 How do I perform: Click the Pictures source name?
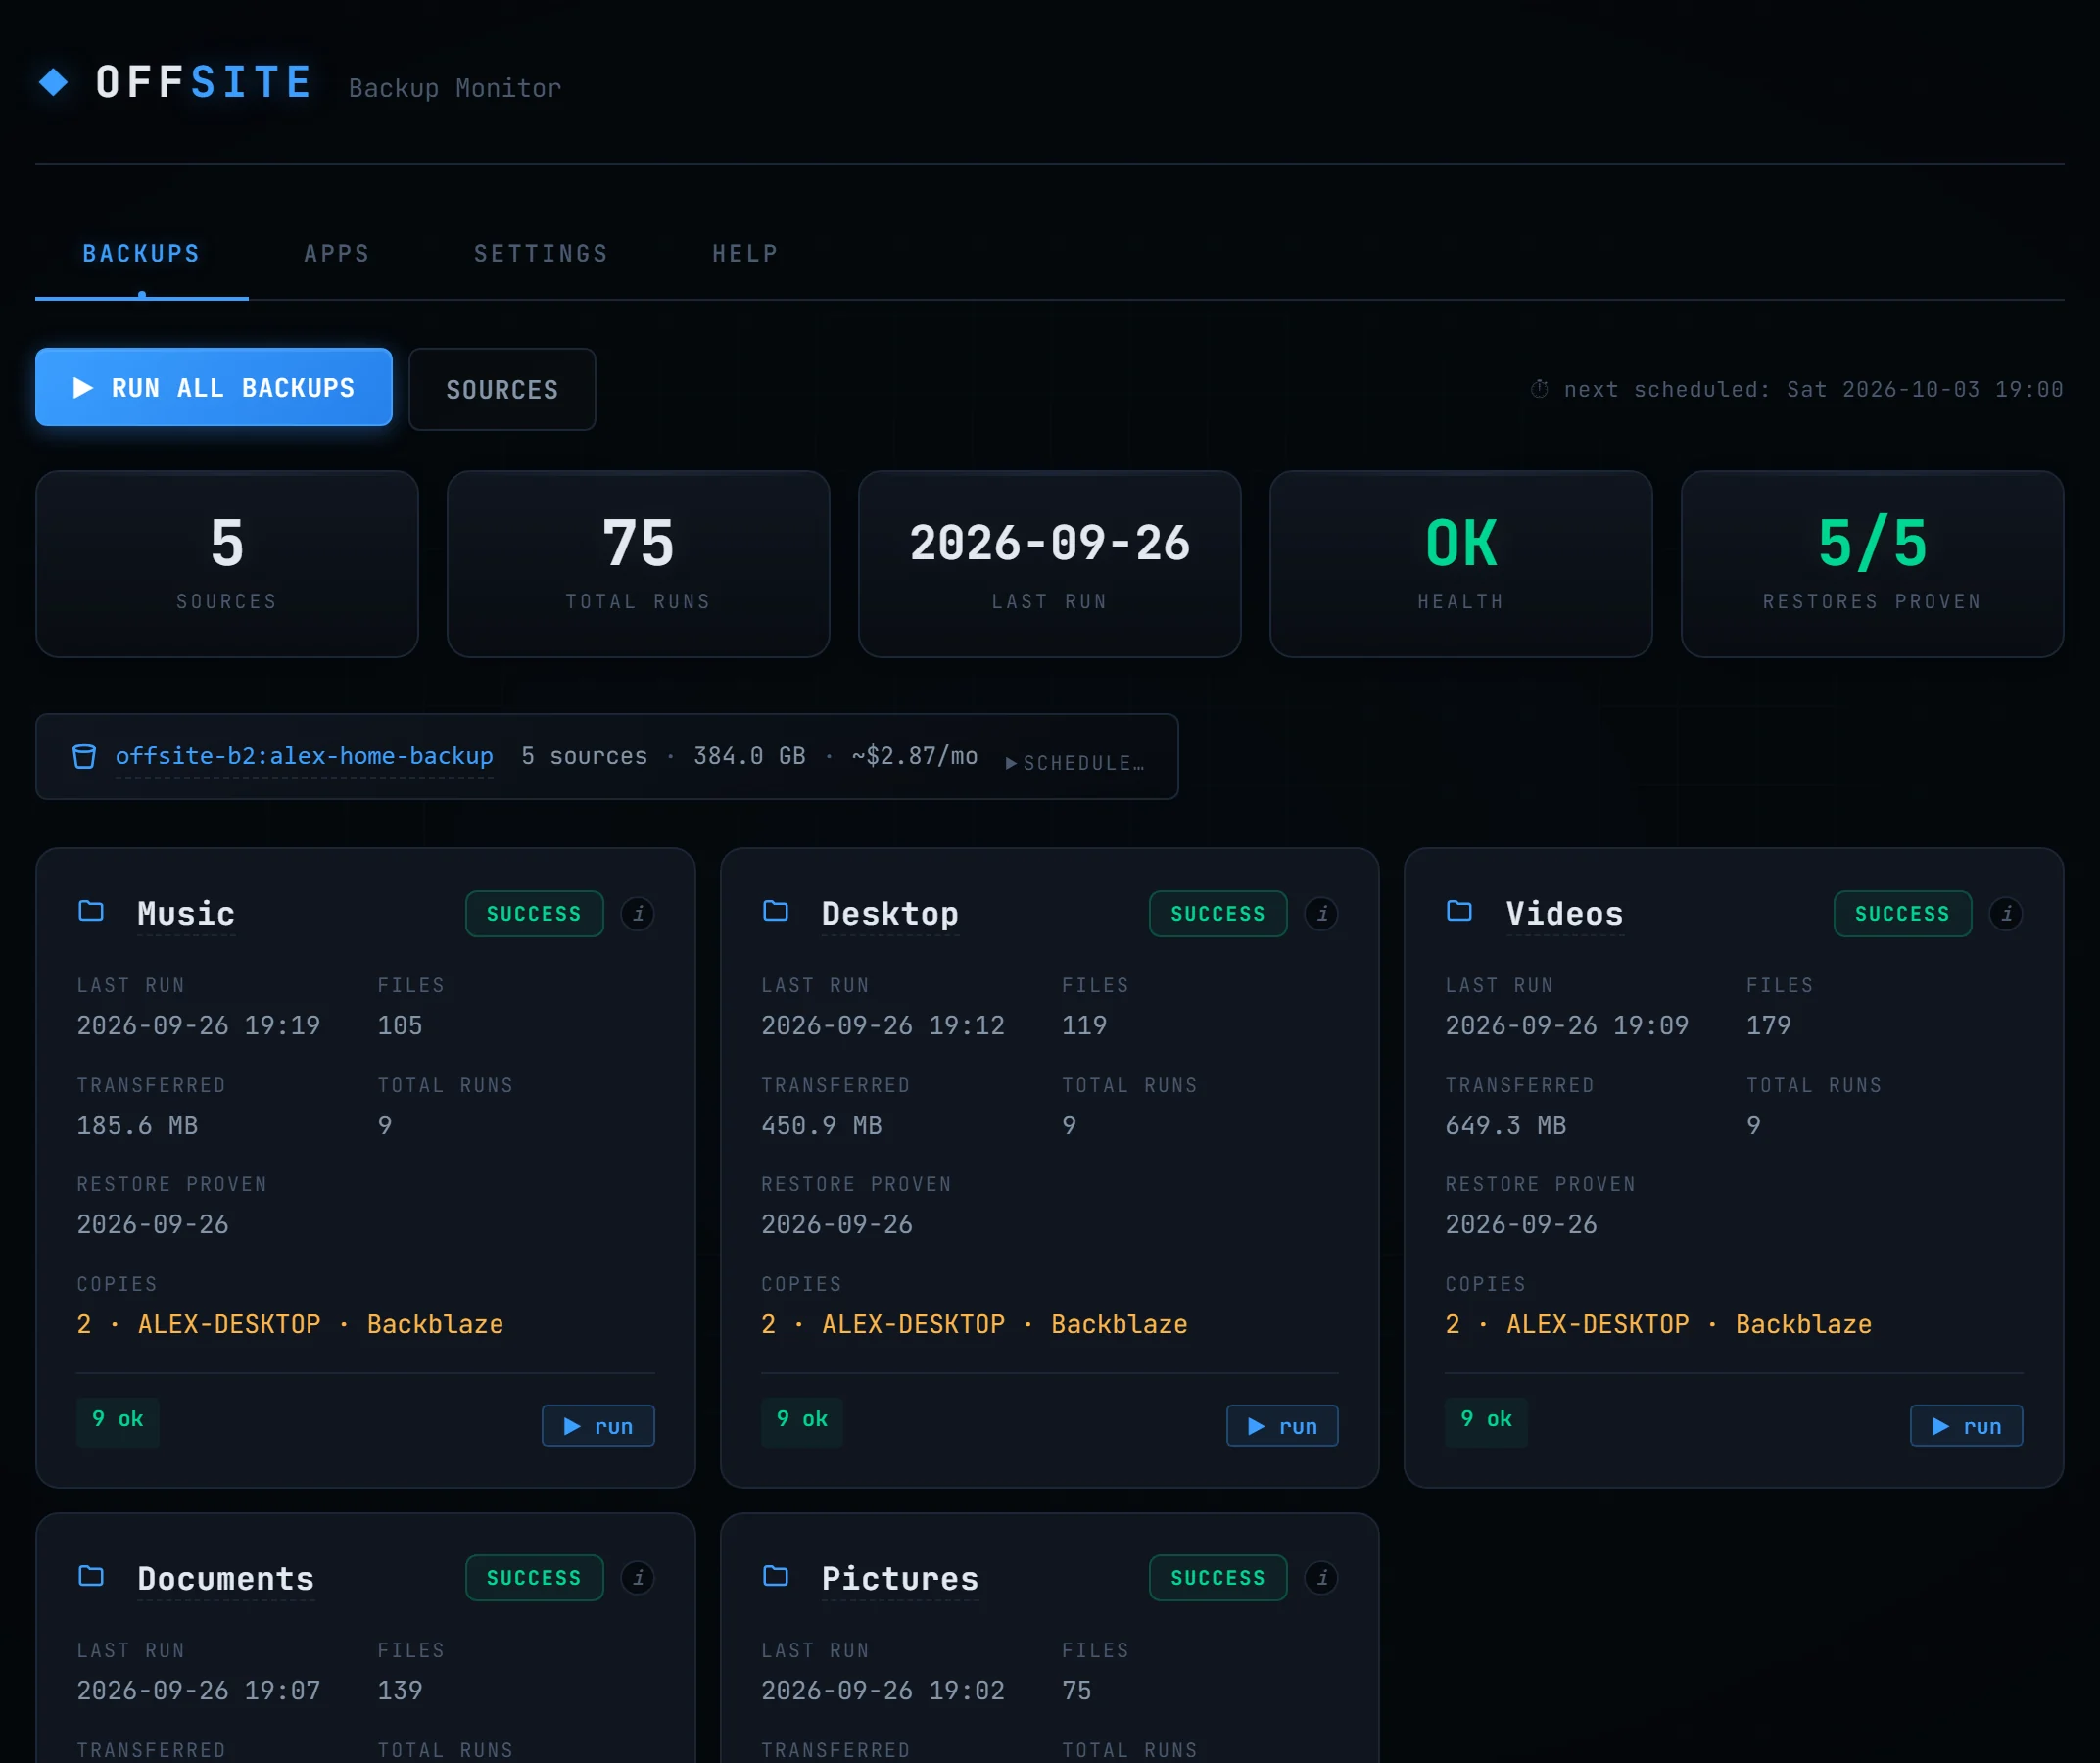(900, 1578)
